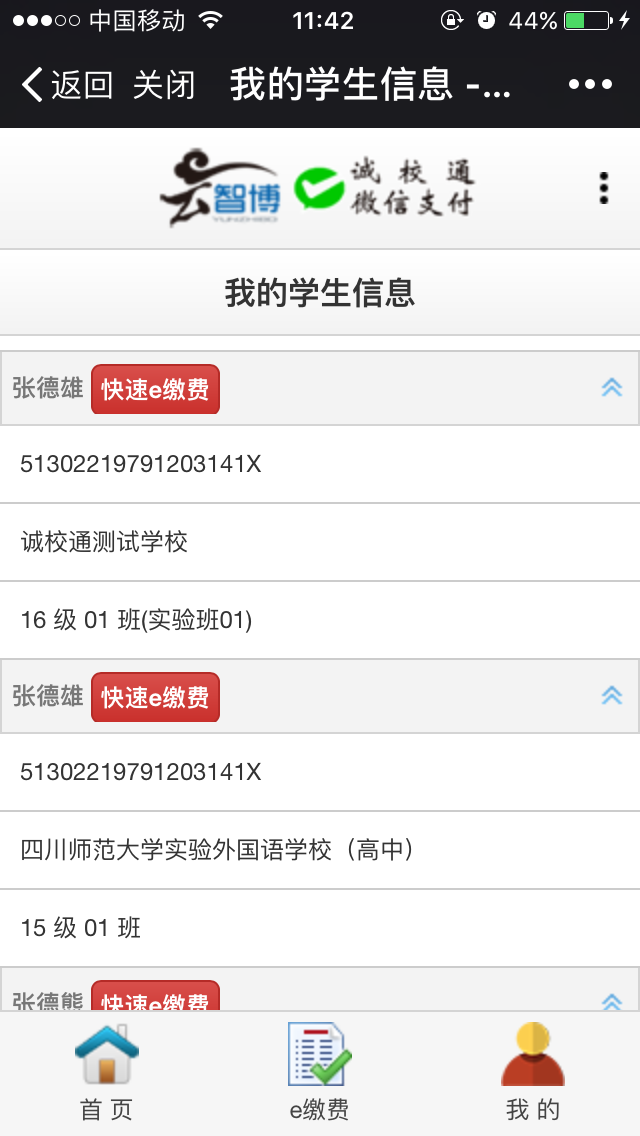This screenshot has height=1136, width=640.
Task: Tap the battery indicator in status bar
Action: (x=589, y=21)
